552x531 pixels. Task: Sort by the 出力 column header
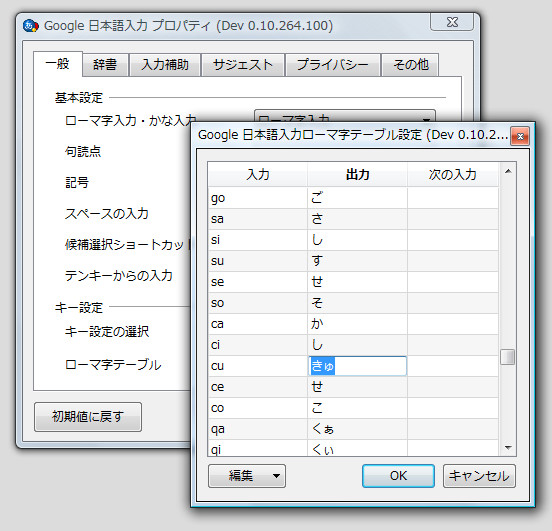pyautogui.click(x=357, y=174)
